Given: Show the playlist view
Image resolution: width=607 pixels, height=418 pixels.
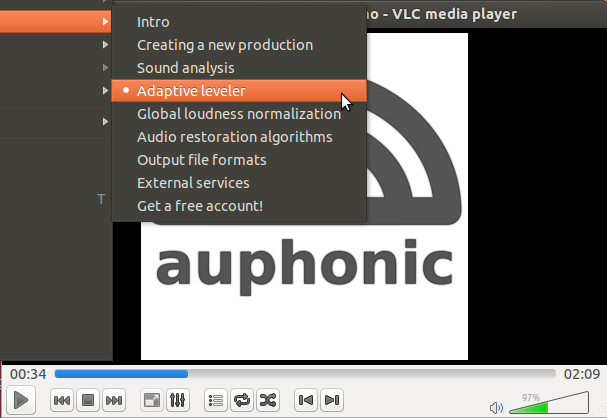Looking at the screenshot, I should [x=216, y=400].
